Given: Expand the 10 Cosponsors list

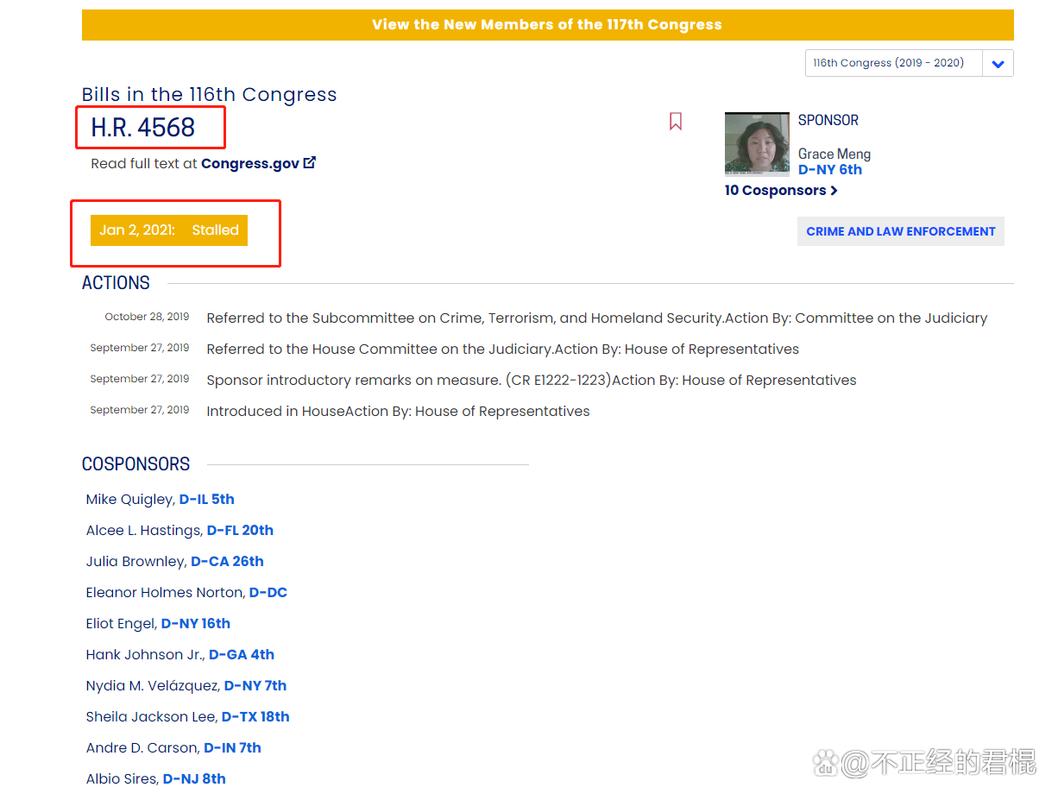Looking at the screenshot, I should click(x=780, y=190).
